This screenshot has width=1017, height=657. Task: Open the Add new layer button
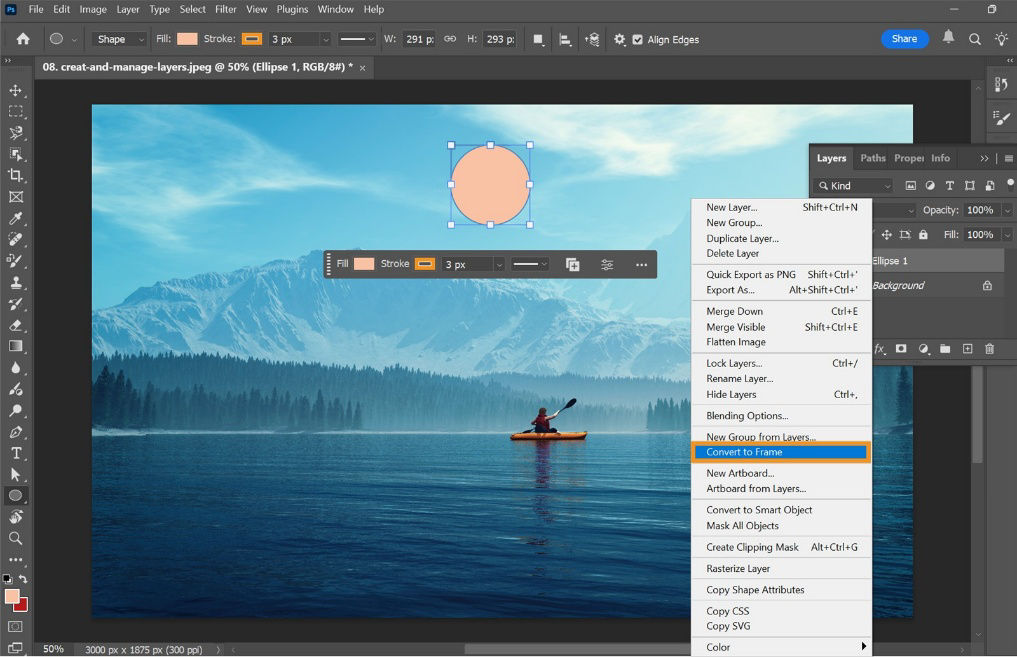pos(967,349)
